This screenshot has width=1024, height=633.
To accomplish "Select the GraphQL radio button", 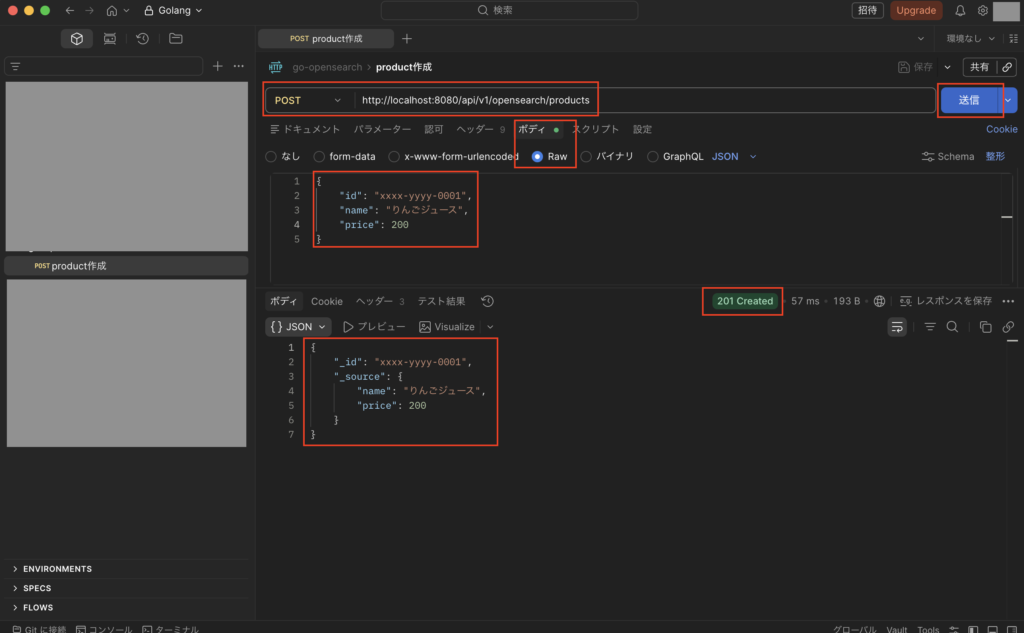I will point(653,157).
